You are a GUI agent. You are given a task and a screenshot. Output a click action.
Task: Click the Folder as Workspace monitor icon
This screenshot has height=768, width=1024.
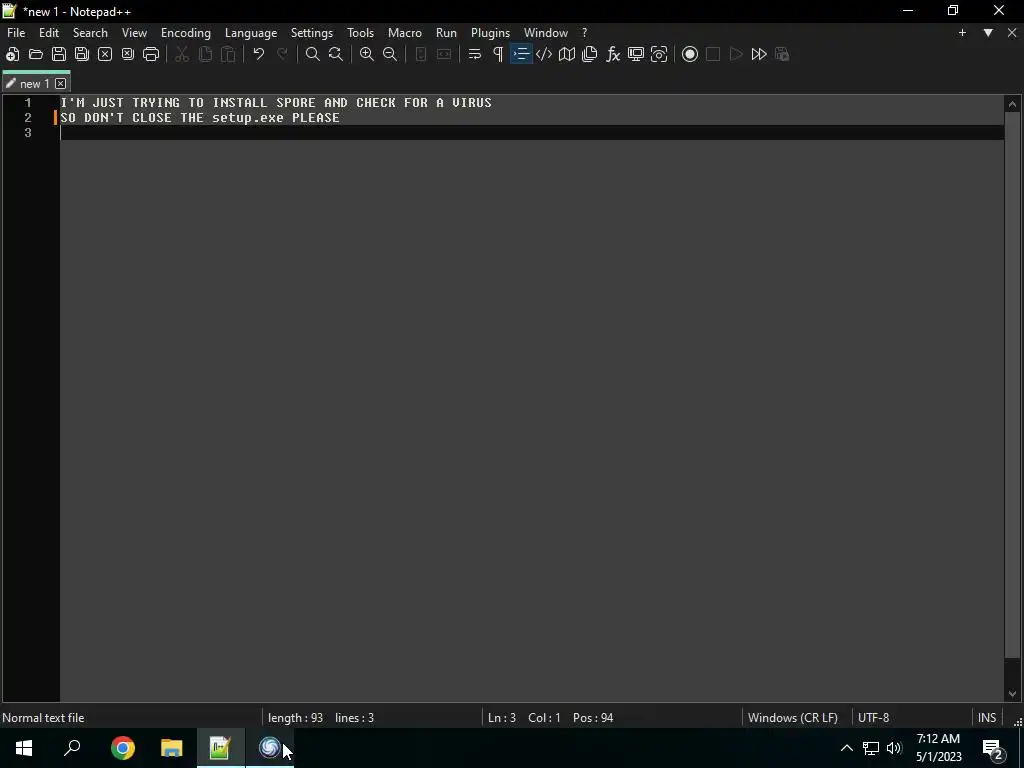pos(636,54)
